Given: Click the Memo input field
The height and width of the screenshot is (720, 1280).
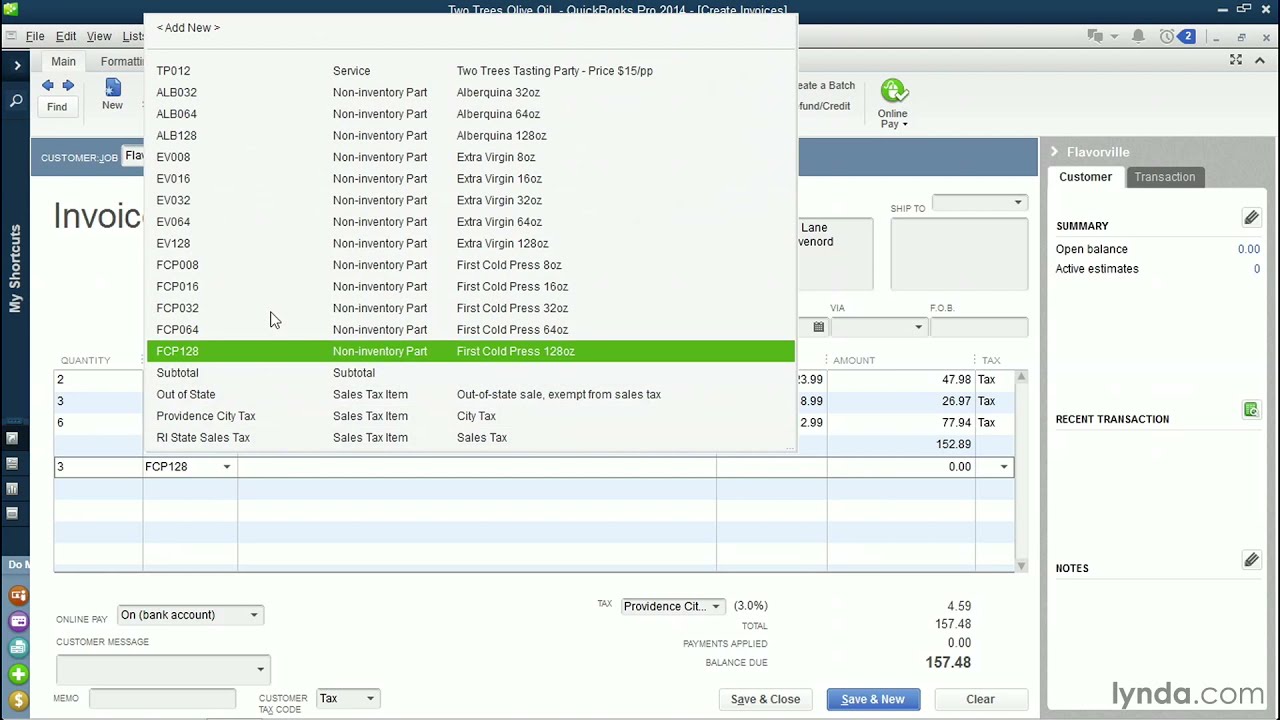Looking at the screenshot, I should 162,698.
